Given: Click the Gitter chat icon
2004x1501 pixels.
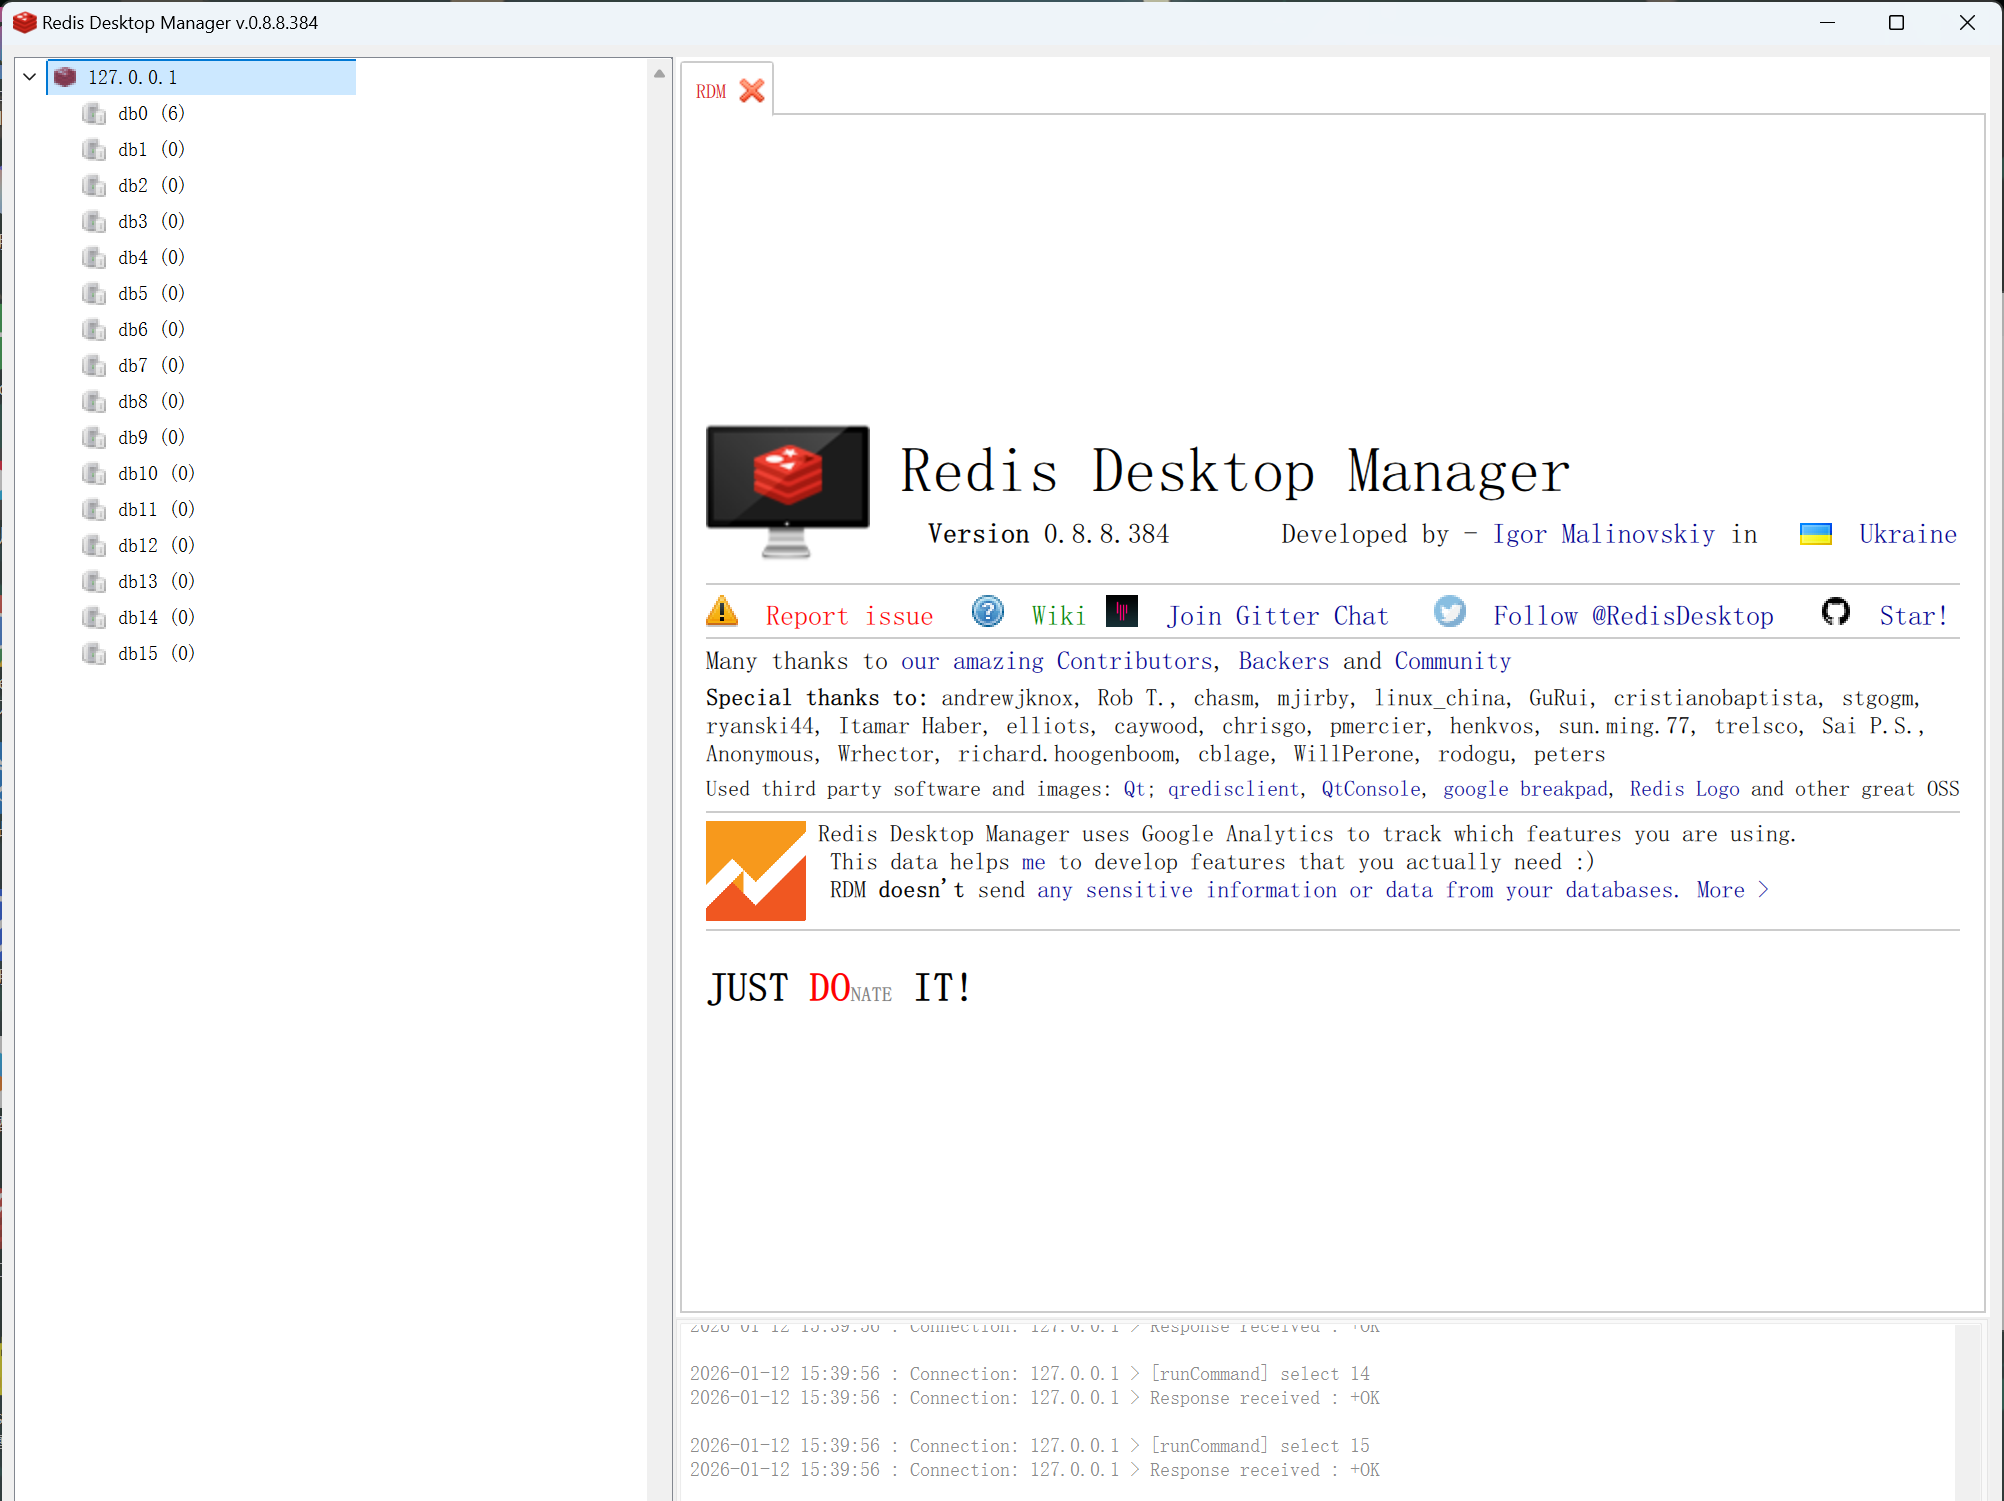Looking at the screenshot, I should [1122, 611].
